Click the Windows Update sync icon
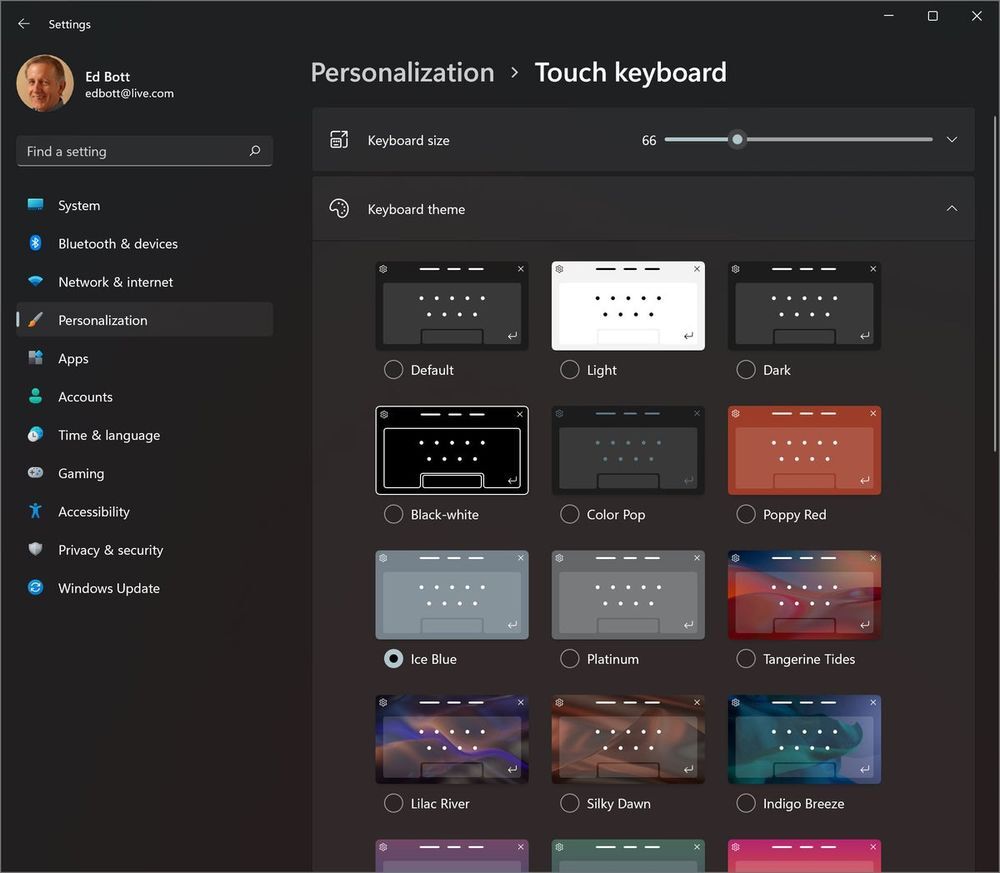Screen dimensions: 1000x873 36,588
